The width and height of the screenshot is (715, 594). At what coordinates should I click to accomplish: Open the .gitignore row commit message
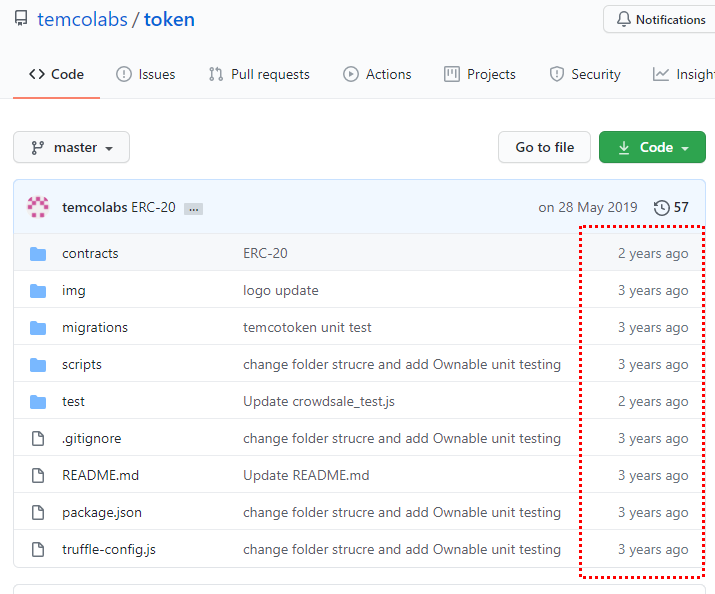click(x=402, y=439)
